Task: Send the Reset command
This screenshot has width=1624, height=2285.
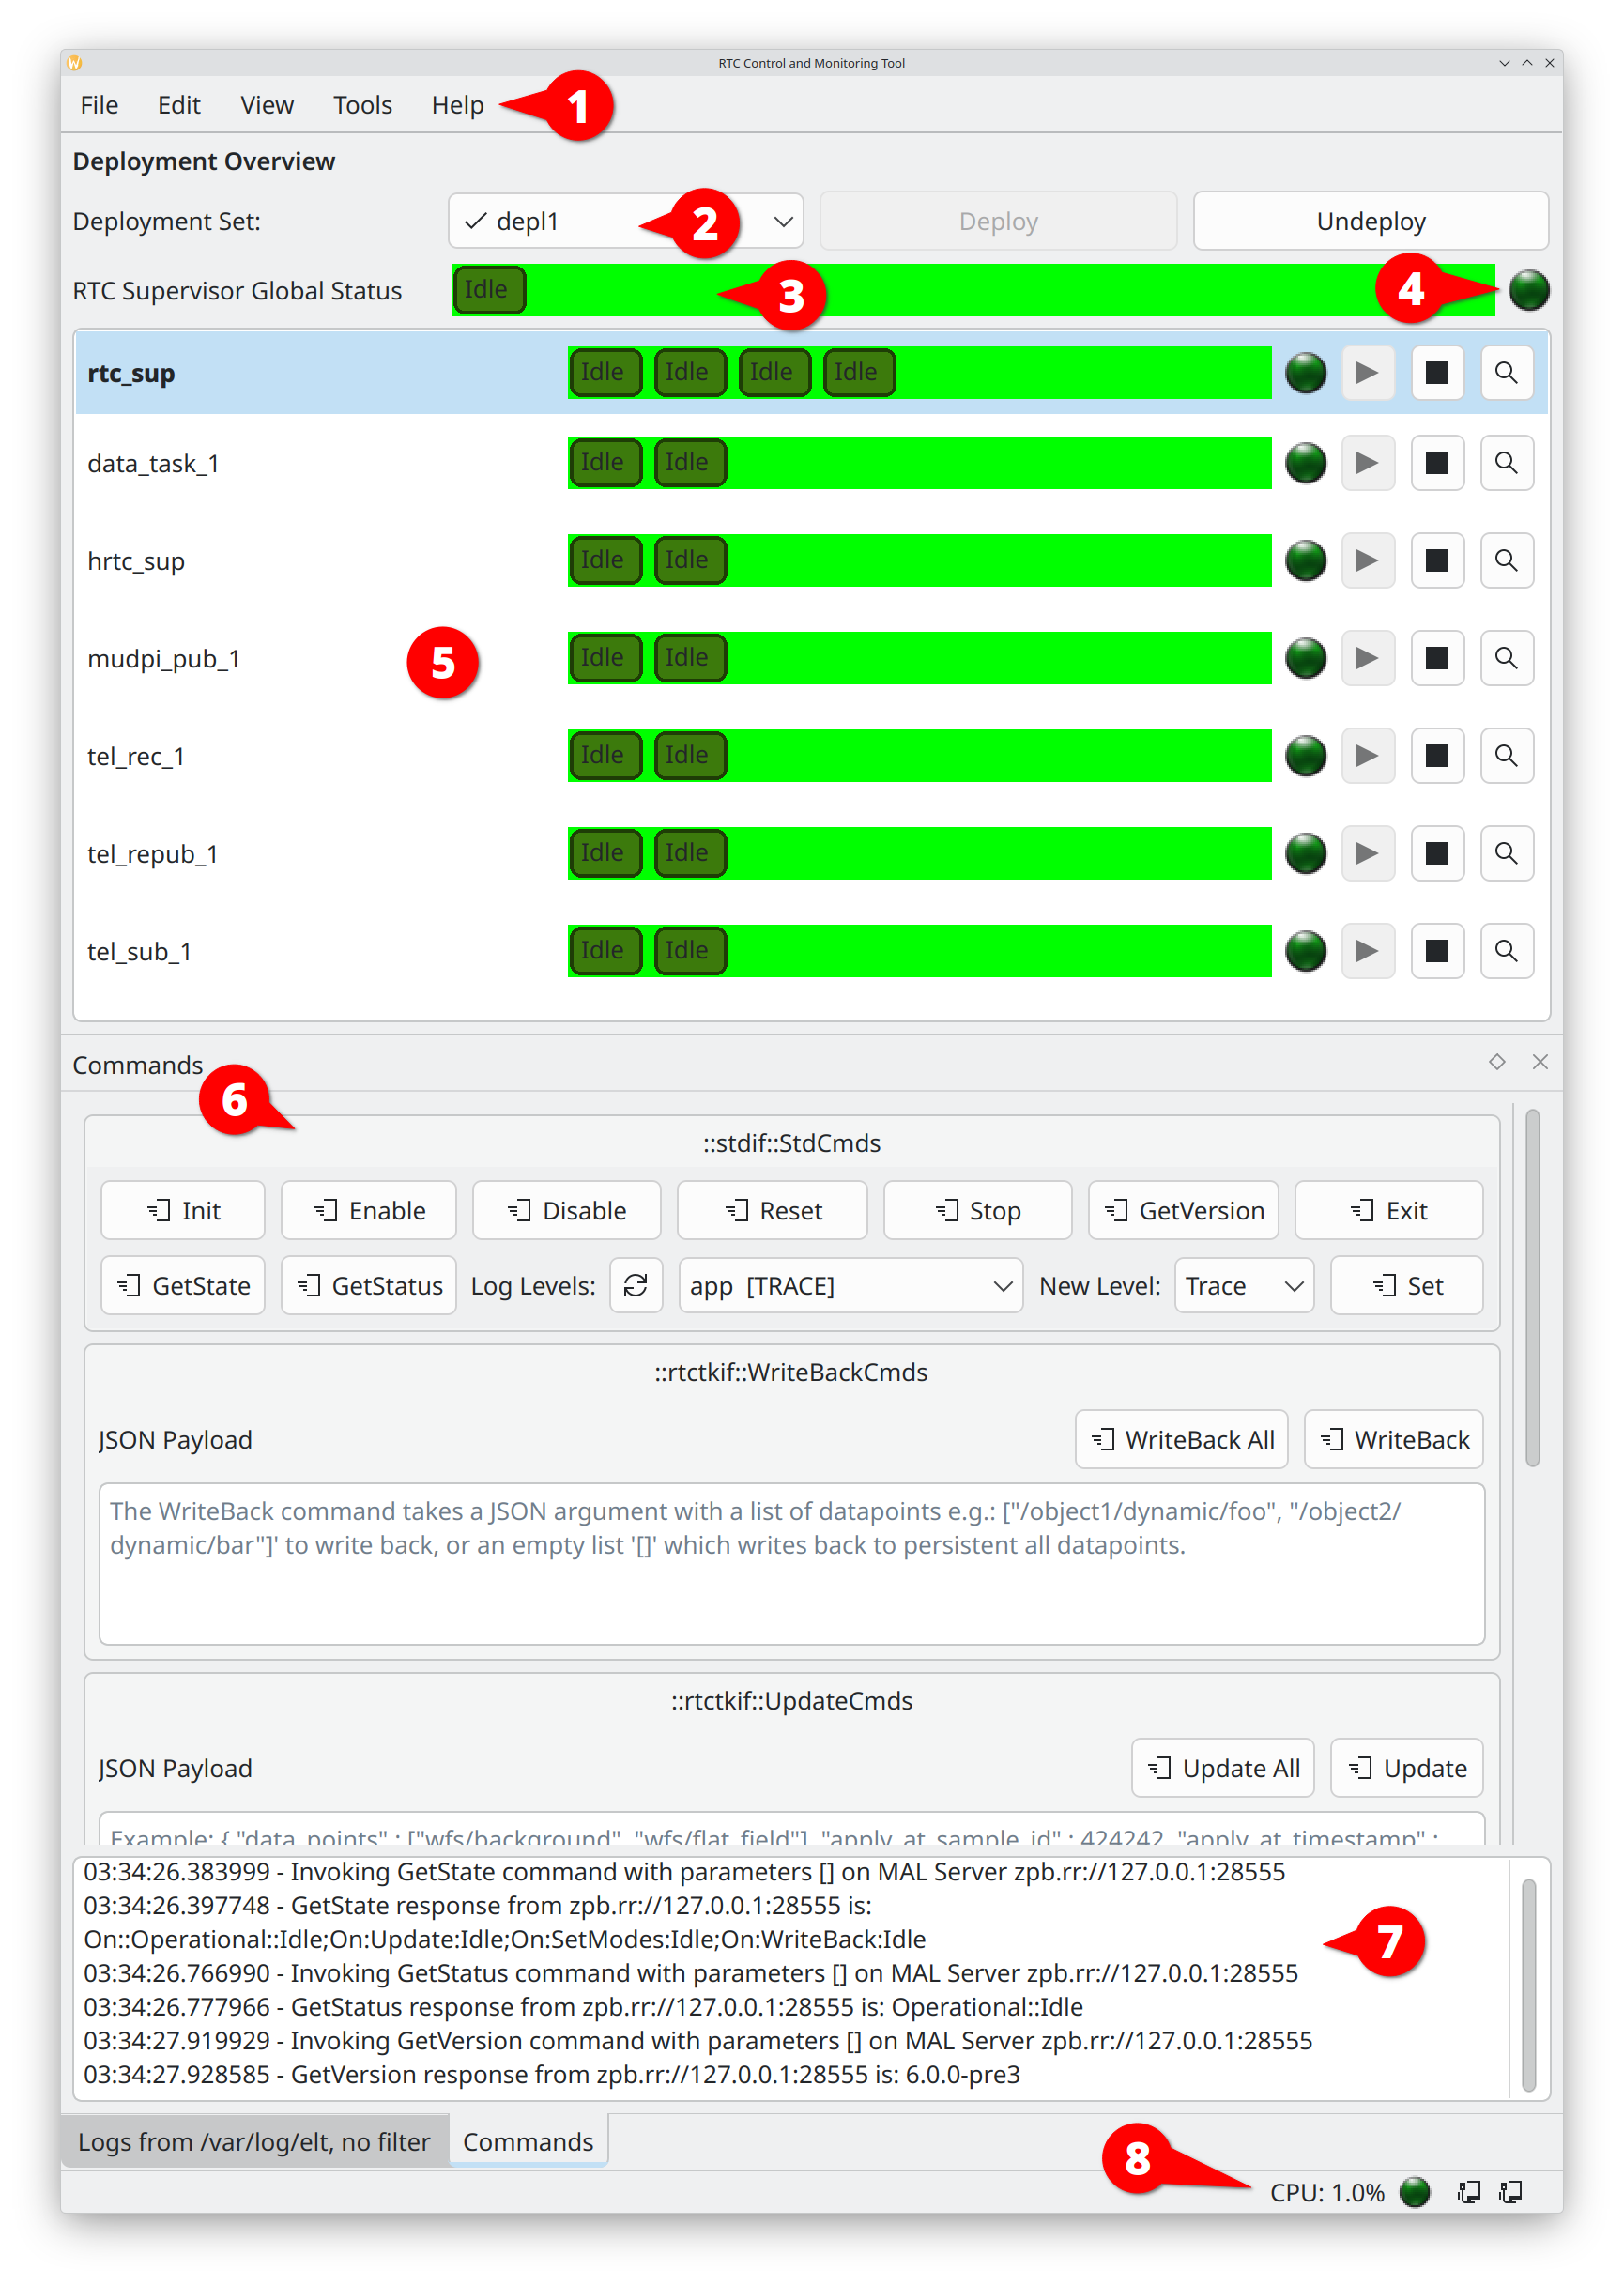Action: click(x=772, y=1211)
